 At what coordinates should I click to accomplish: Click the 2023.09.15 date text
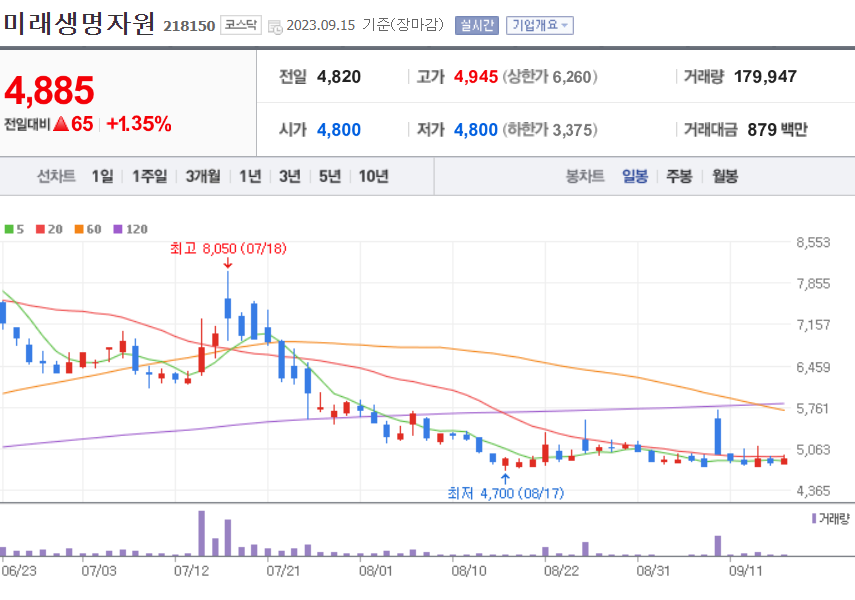click(x=321, y=25)
